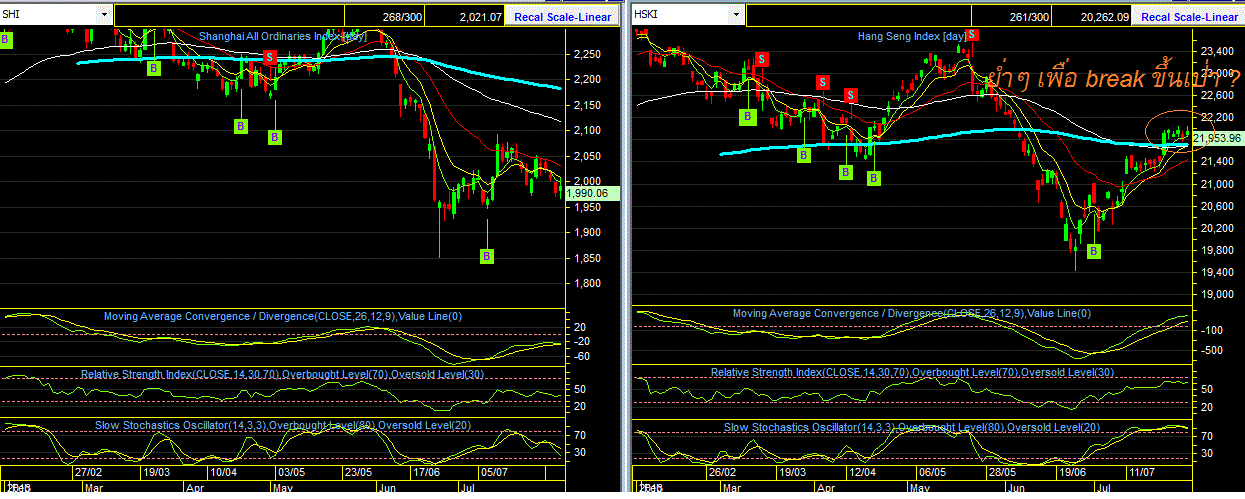Click the 23/05 date label
The image size is (1245, 499).
click(357, 471)
